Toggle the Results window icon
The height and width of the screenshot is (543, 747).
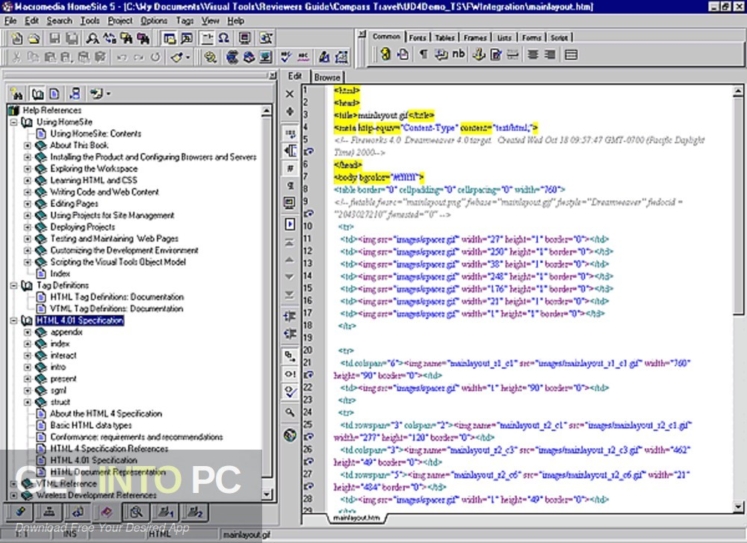pos(187,39)
